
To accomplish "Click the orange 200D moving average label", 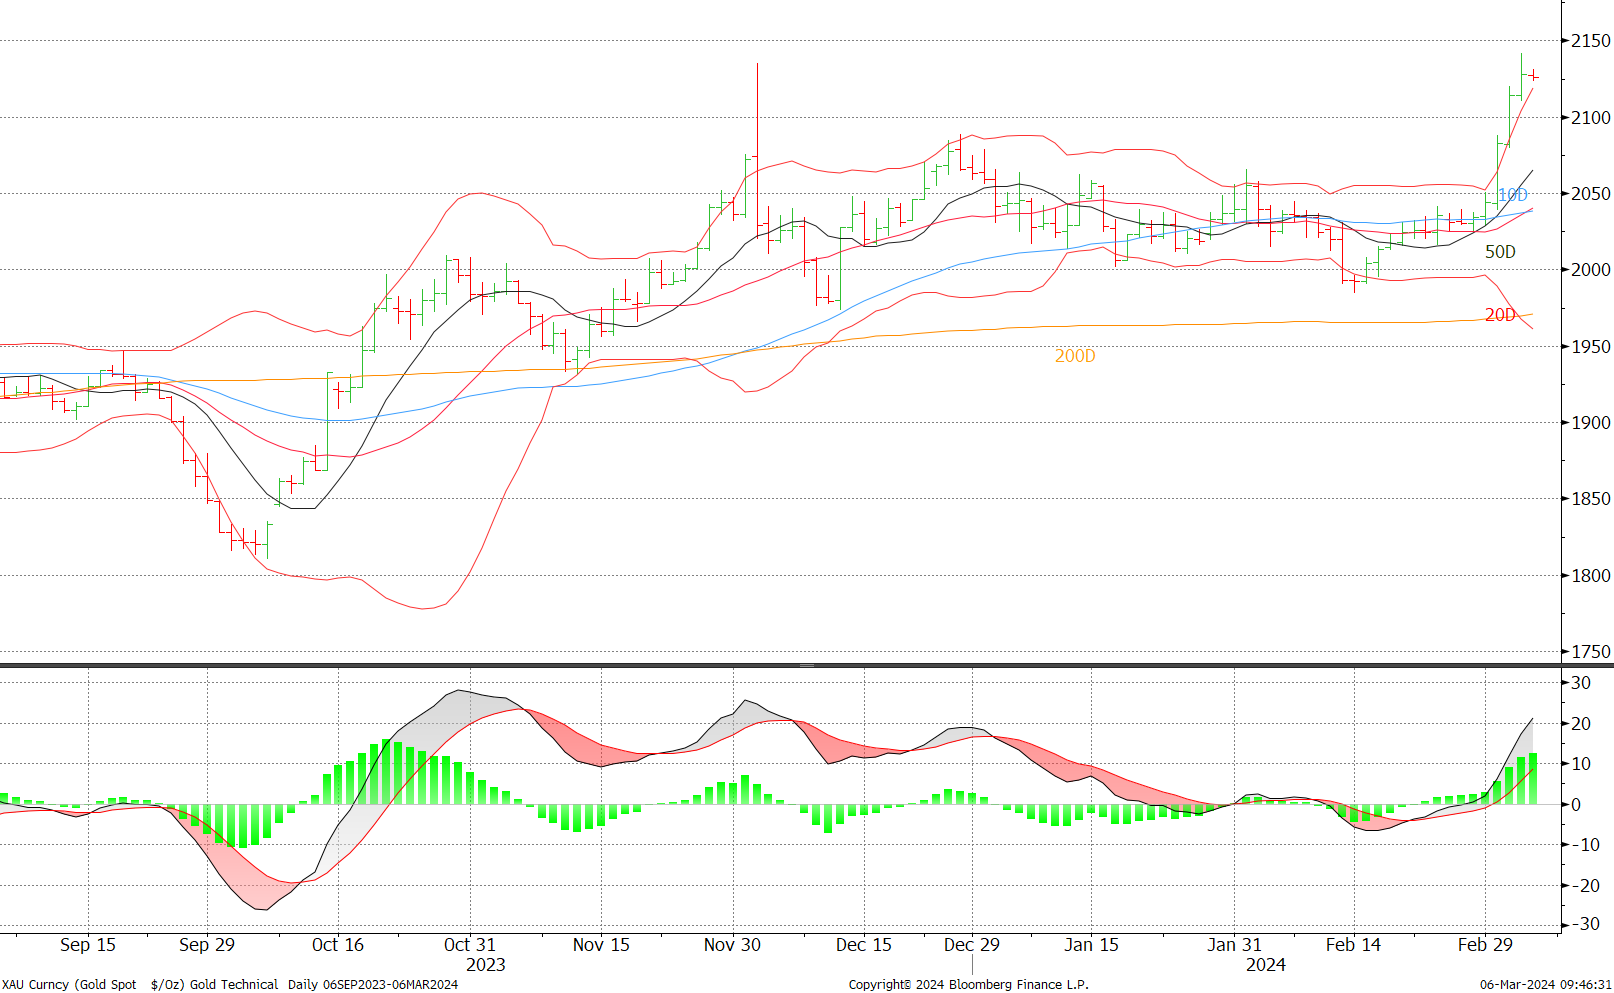I will coord(1075,356).
